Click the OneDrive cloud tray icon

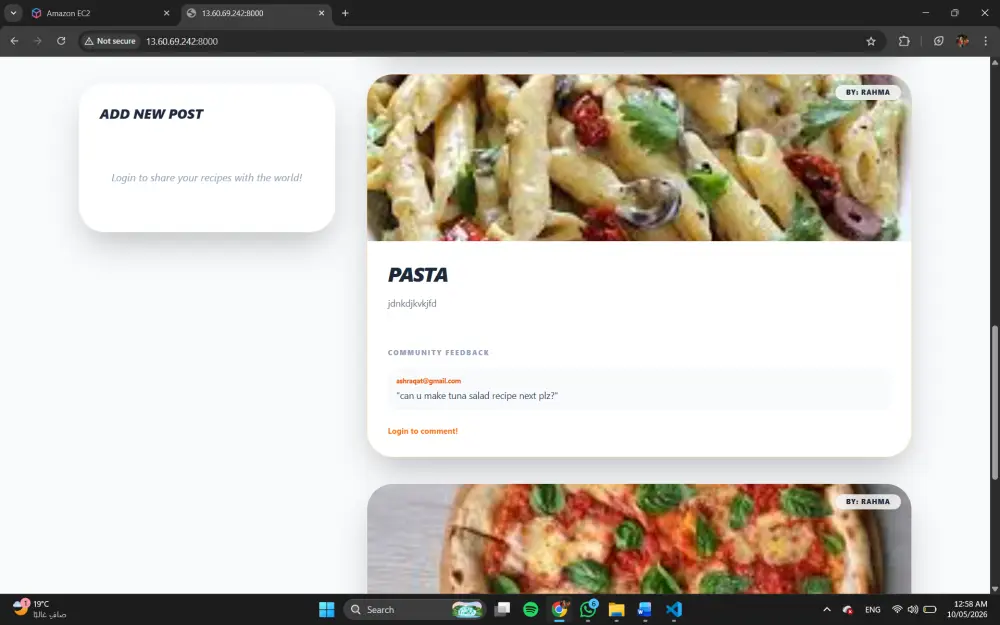click(848, 610)
